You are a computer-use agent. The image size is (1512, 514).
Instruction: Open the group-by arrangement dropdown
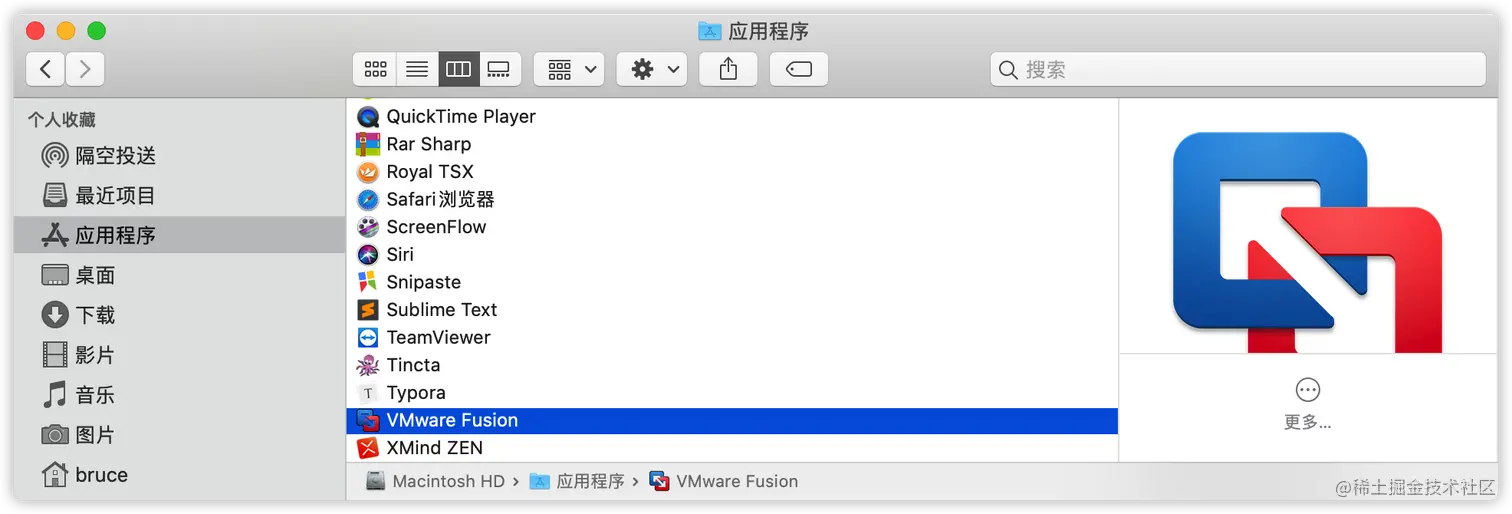click(x=569, y=69)
